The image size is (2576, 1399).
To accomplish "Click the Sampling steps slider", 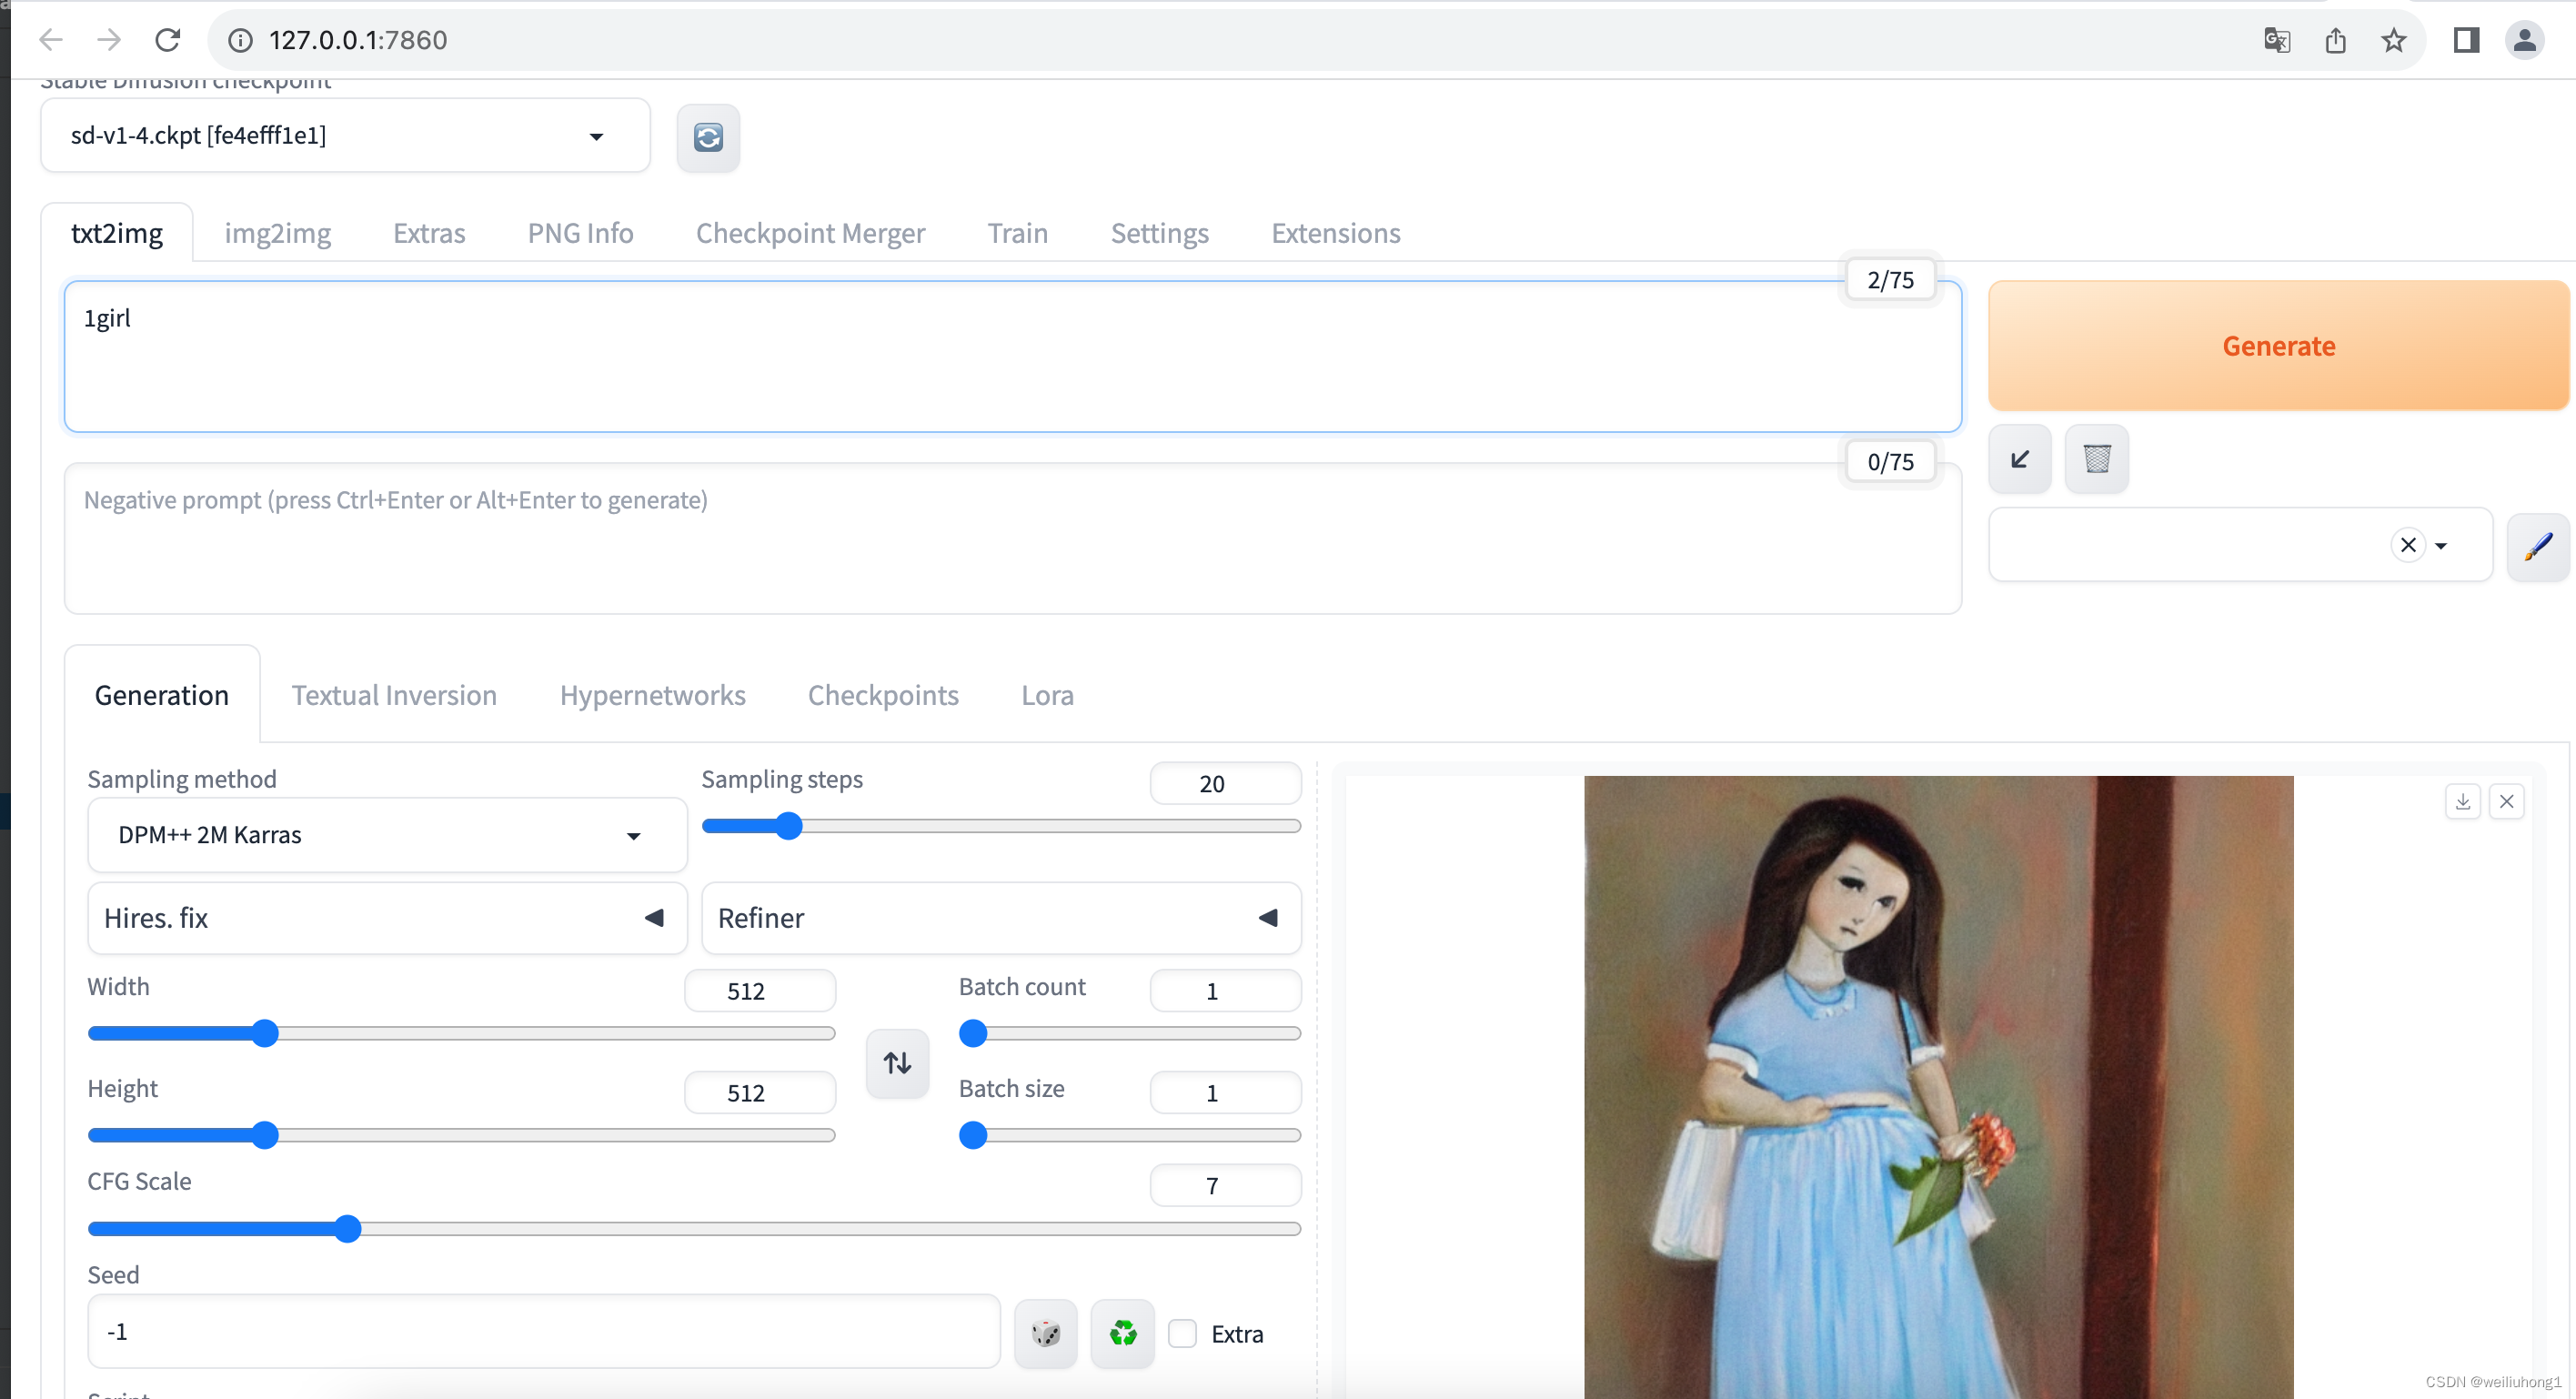I will point(1001,826).
